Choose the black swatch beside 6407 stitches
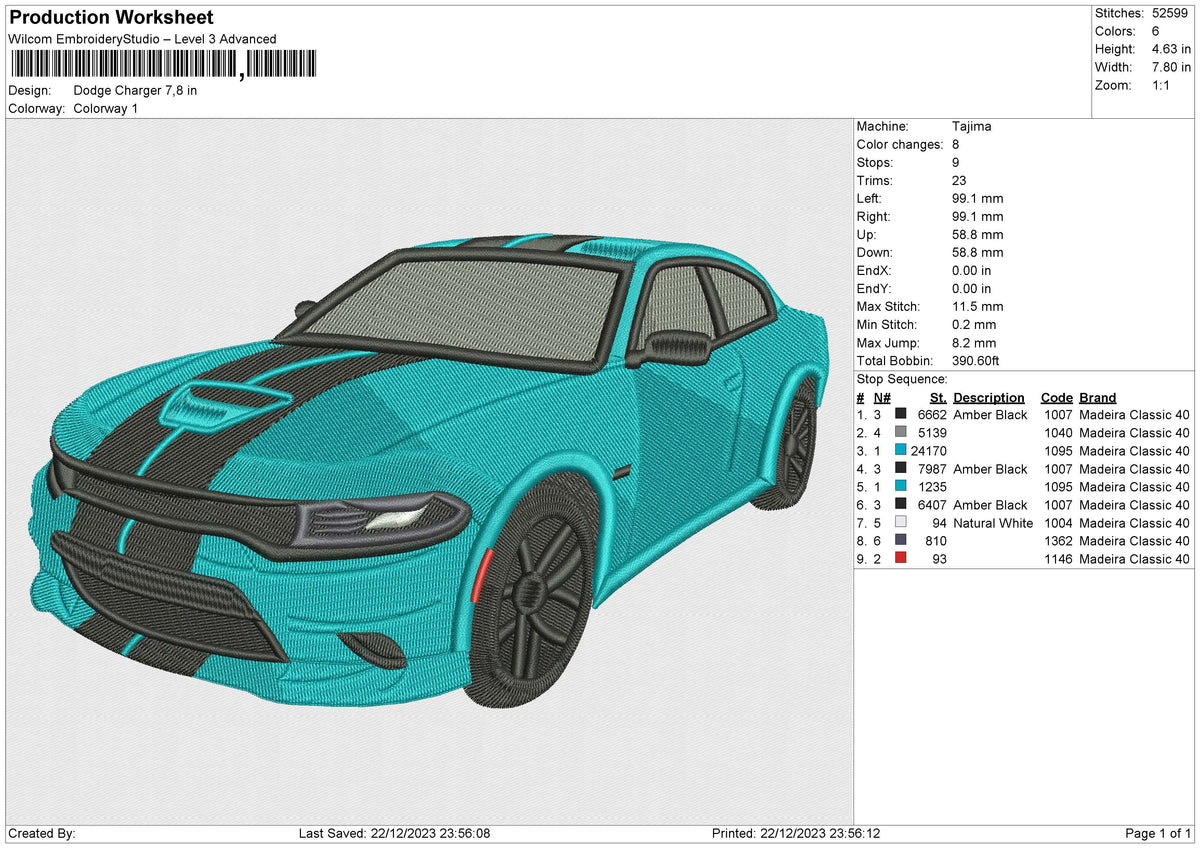Screen dimensions: 1200x848 tap(901, 505)
